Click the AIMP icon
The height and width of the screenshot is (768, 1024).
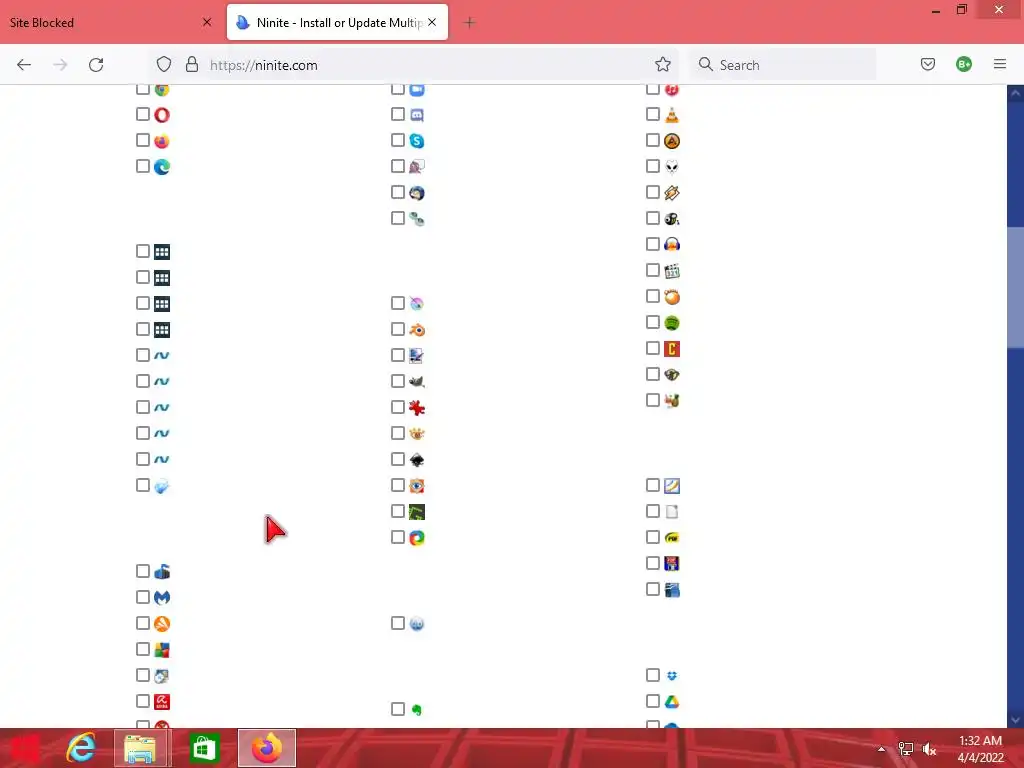[671, 141]
